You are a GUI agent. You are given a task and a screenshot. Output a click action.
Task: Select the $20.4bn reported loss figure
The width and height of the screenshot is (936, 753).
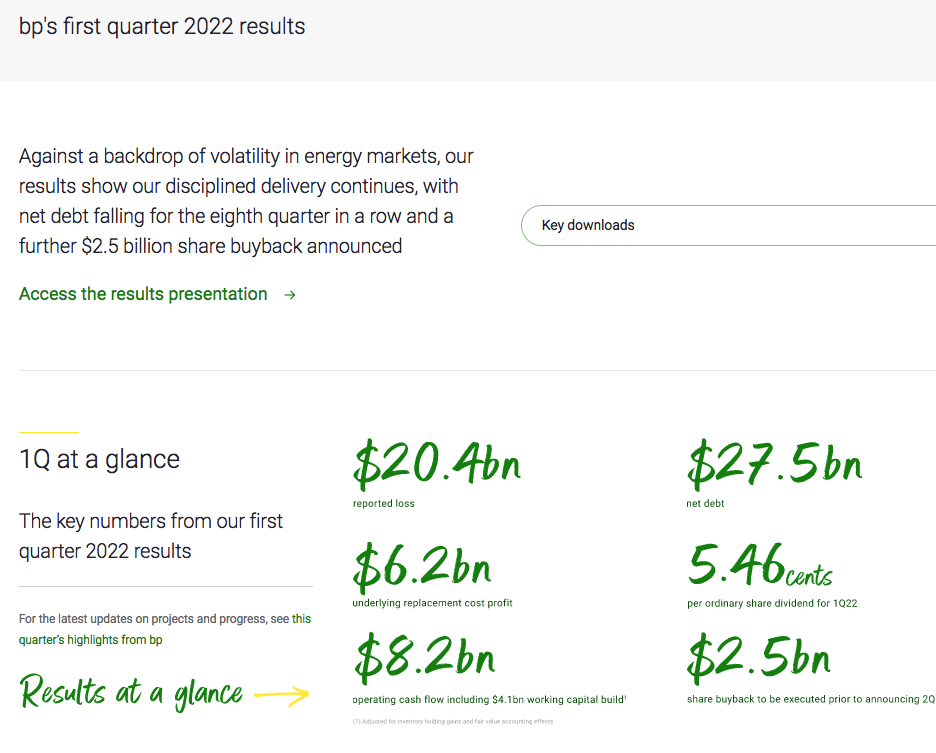tap(437, 463)
